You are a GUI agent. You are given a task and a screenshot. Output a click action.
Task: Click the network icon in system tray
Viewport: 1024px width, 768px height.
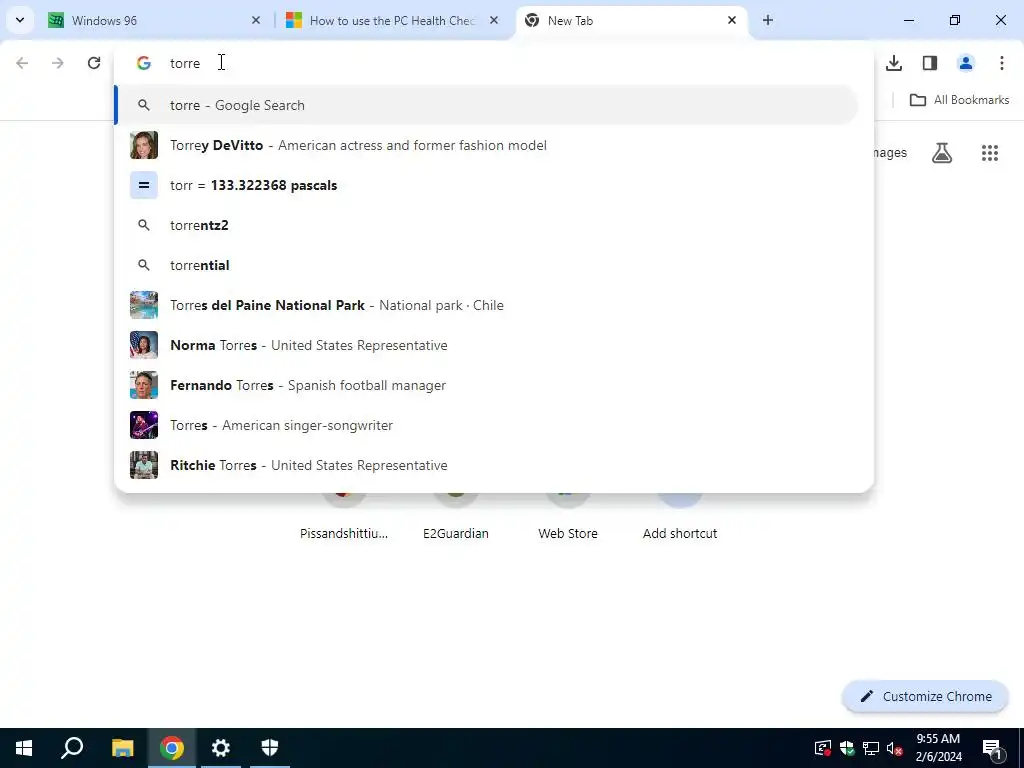coord(871,748)
